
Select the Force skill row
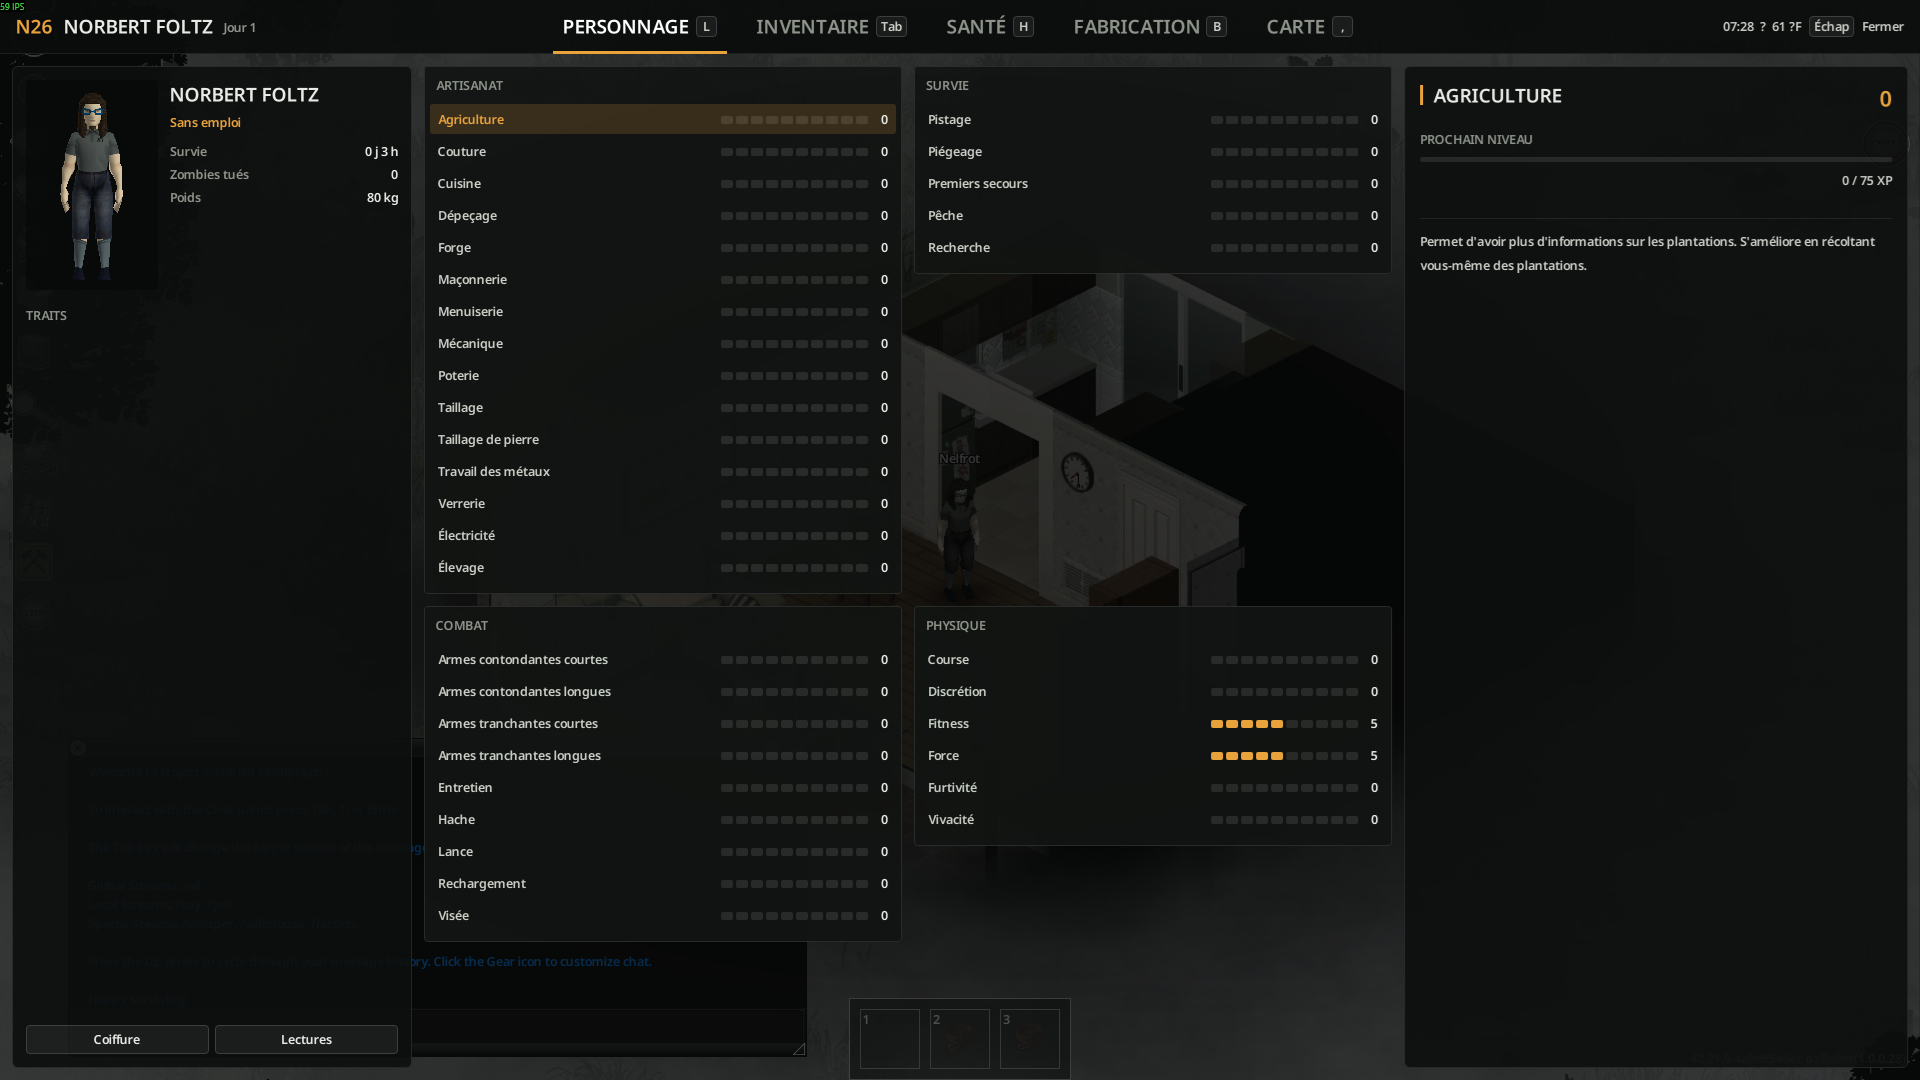[x=1153, y=755]
